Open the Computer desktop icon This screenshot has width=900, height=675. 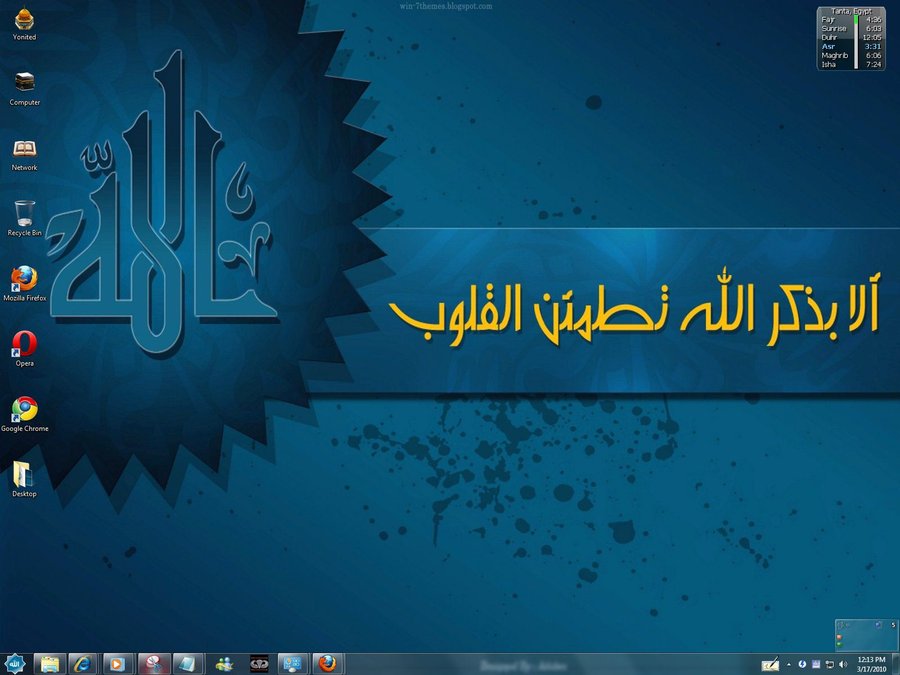pyautogui.click(x=24, y=85)
